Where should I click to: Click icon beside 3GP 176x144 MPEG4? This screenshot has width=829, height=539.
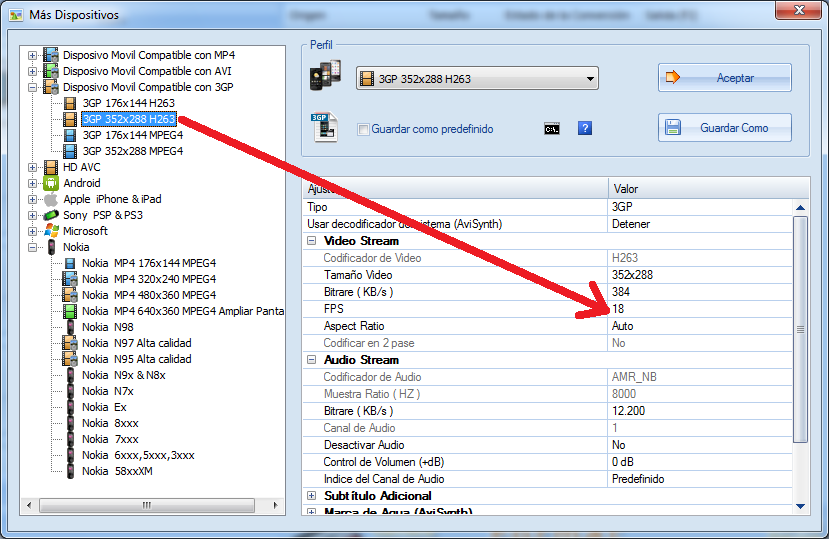tap(70, 135)
